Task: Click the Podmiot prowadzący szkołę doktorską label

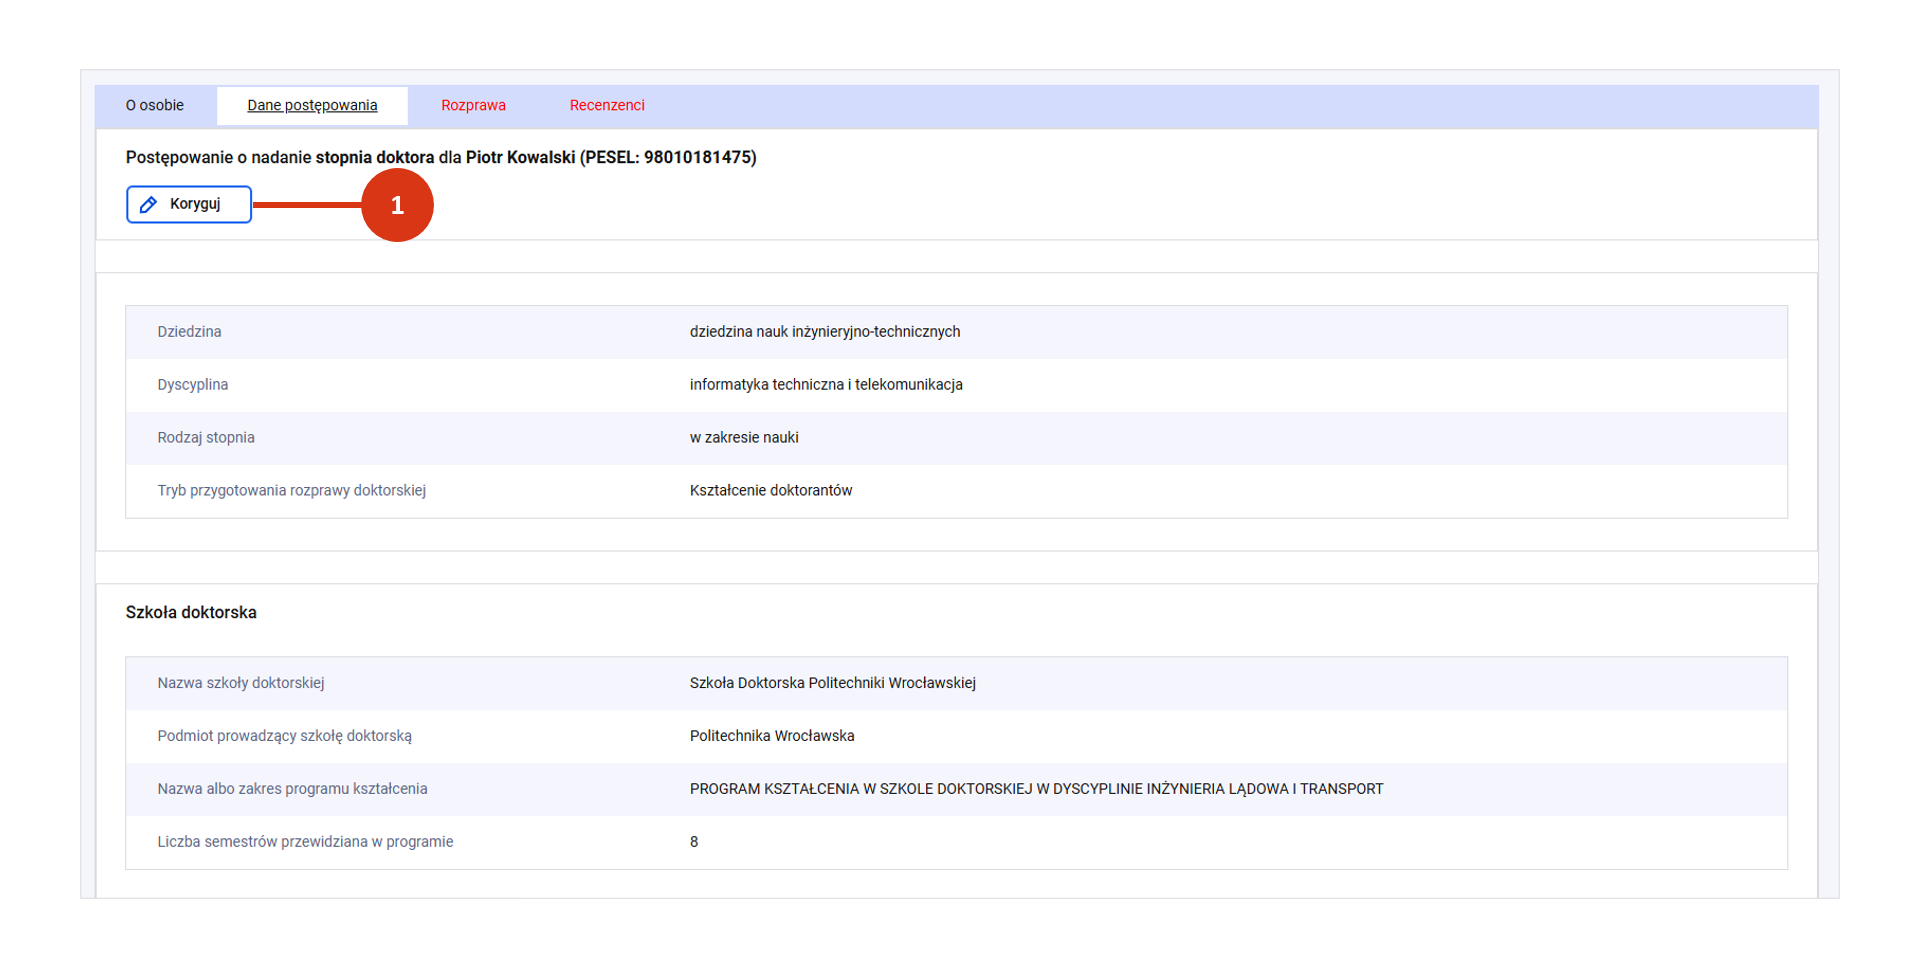Action: click(284, 737)
